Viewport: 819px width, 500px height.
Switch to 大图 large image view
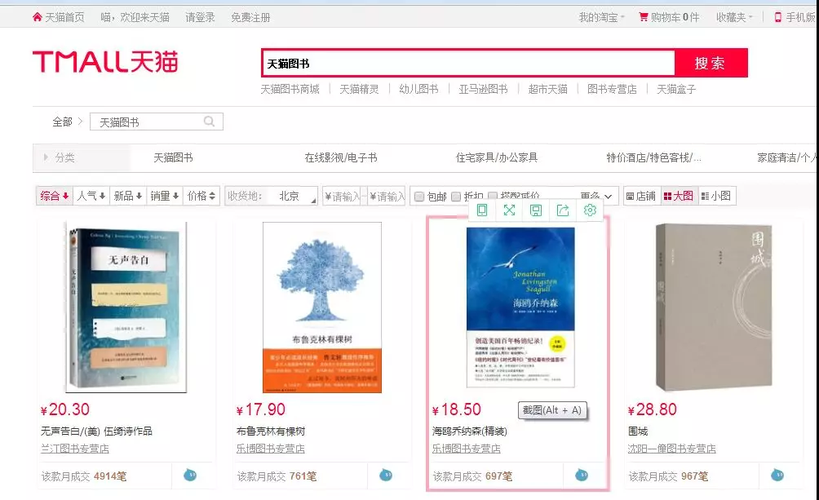click(678, 196)
